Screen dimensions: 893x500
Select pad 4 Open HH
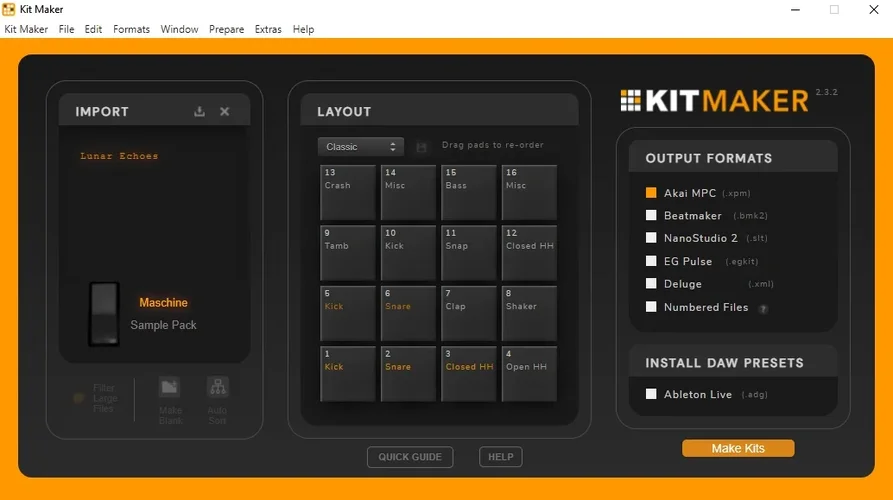(x=529, y=374)
